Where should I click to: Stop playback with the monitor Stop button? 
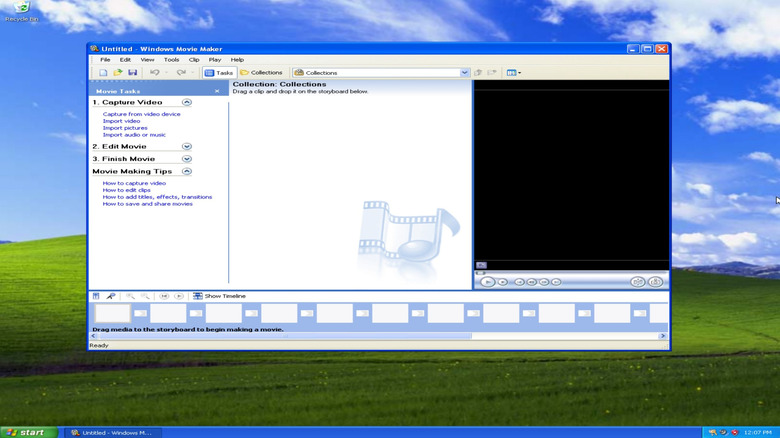point(503,282)
